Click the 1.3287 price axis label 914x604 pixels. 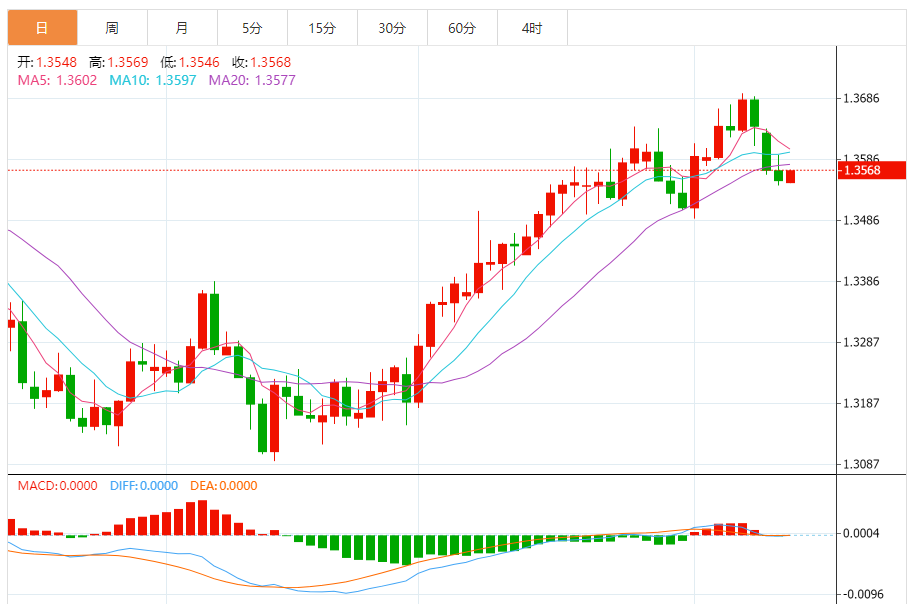click(x=861, y=342)
